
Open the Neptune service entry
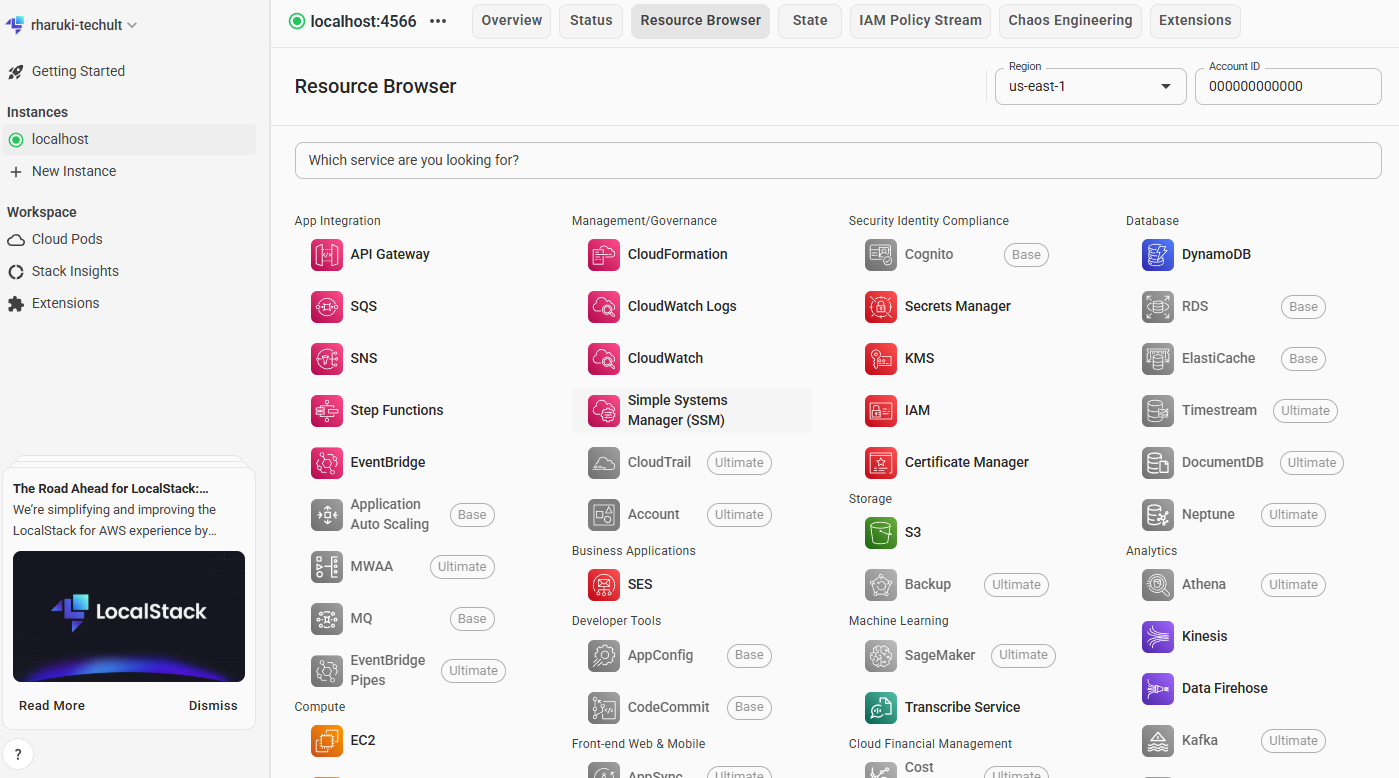click(1208, 515)
